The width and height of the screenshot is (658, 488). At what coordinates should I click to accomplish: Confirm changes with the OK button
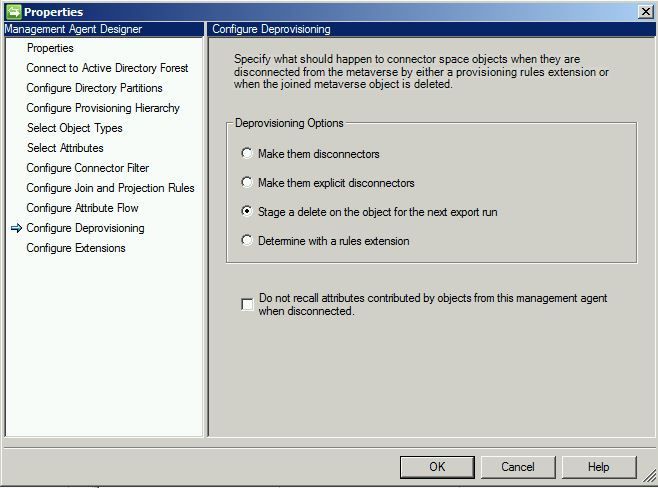coord(437,467)
